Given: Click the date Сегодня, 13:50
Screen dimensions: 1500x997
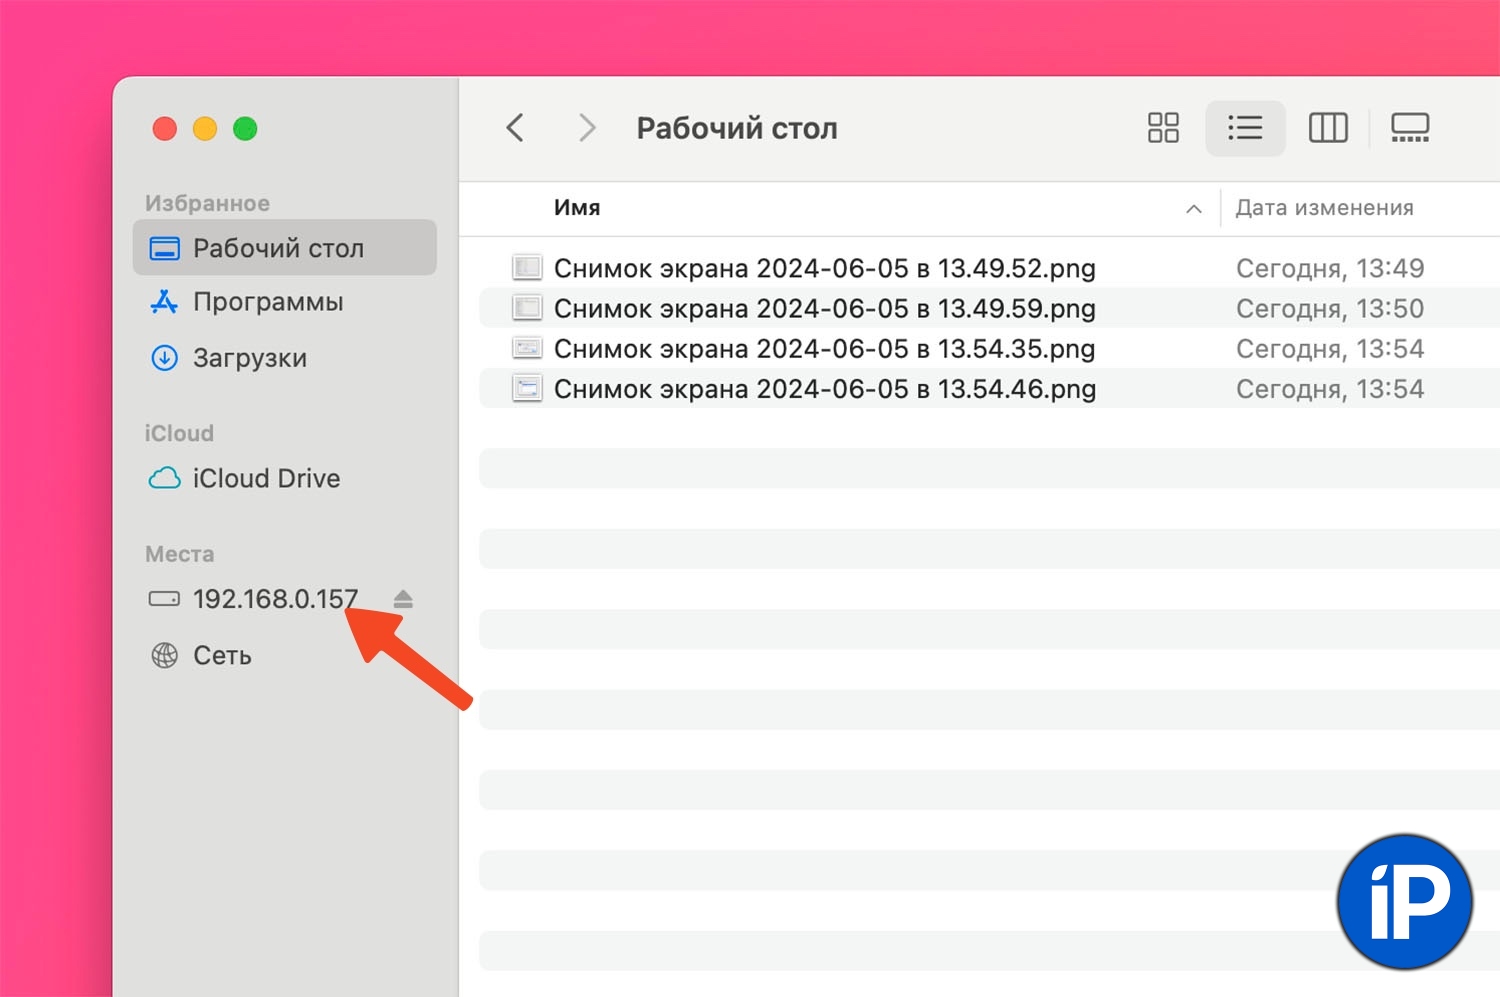Looking at the screenshot, I should [1330, 308].
